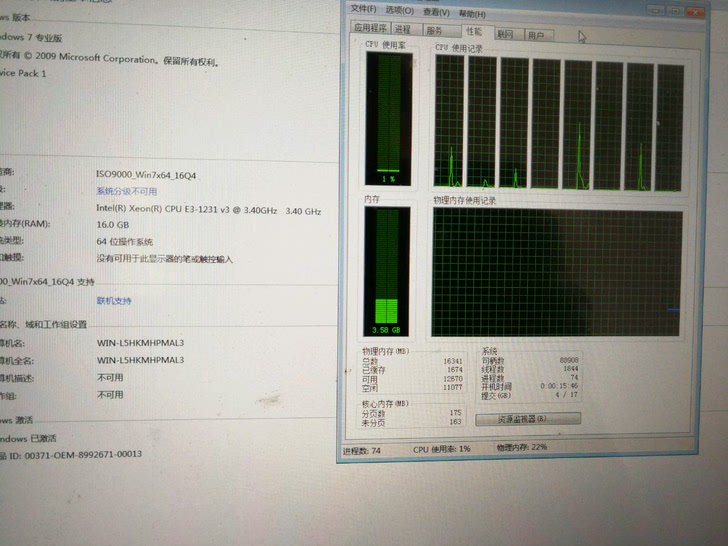Close the Task Manager window

click(696, 12)
